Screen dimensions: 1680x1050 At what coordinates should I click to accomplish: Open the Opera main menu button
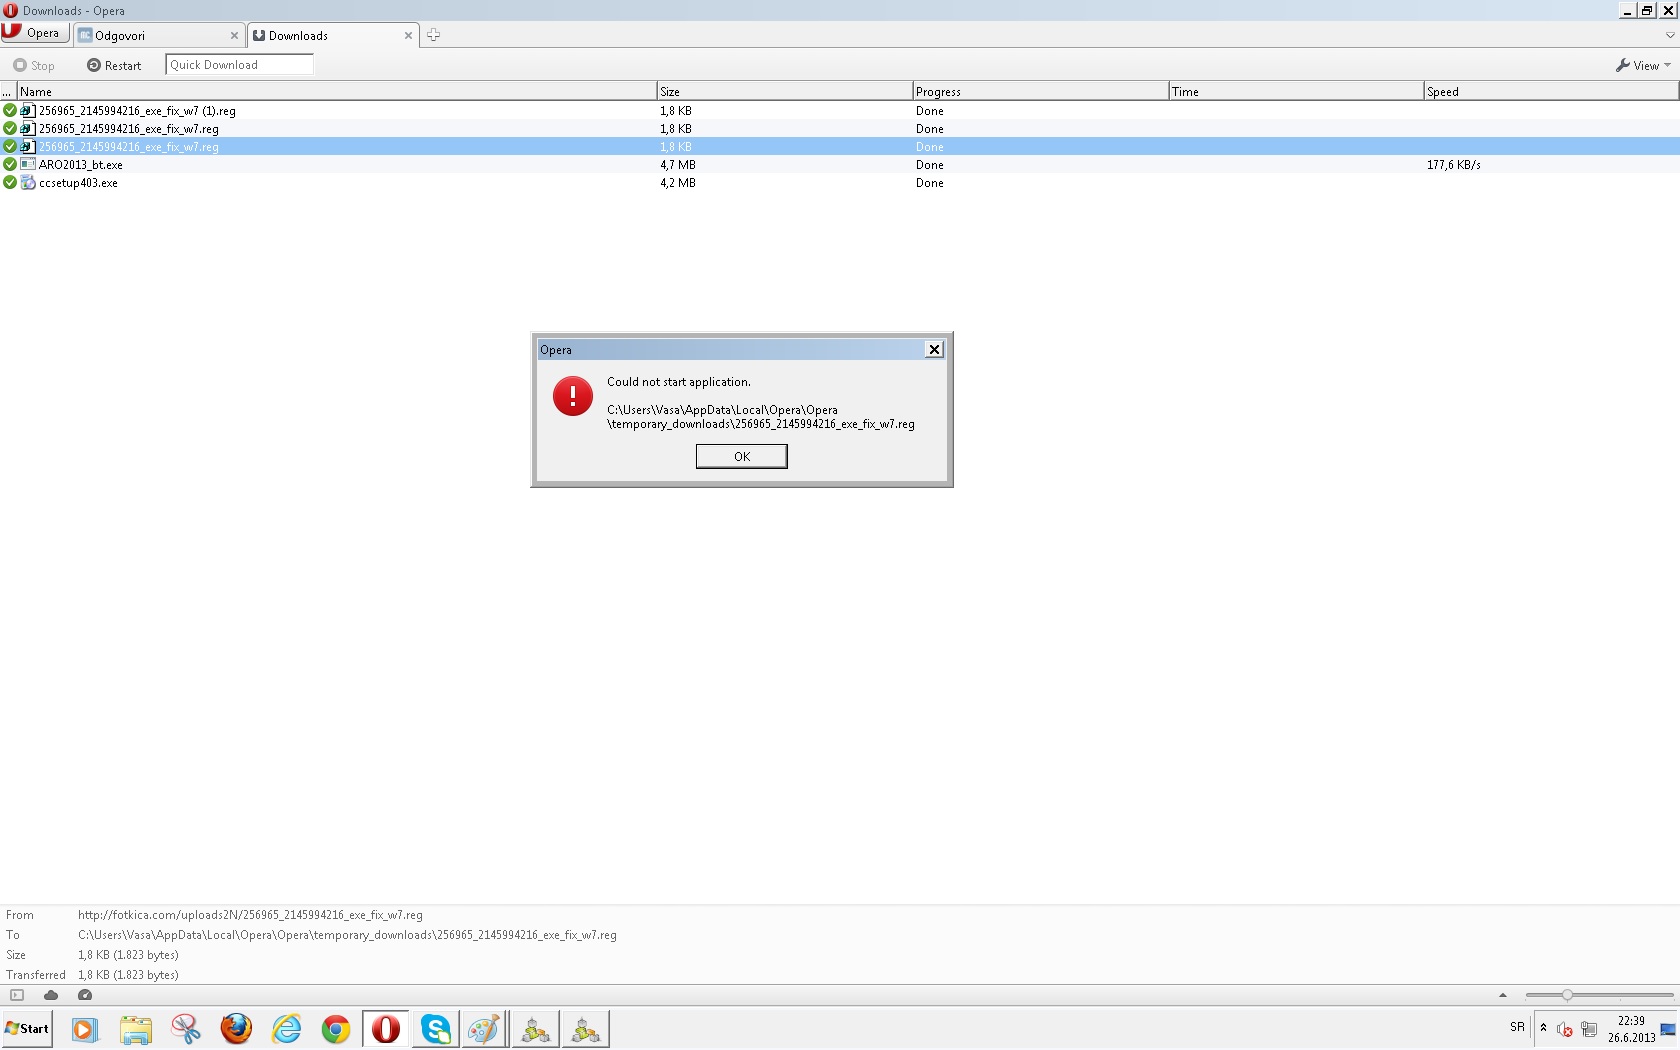pos(35,33)
